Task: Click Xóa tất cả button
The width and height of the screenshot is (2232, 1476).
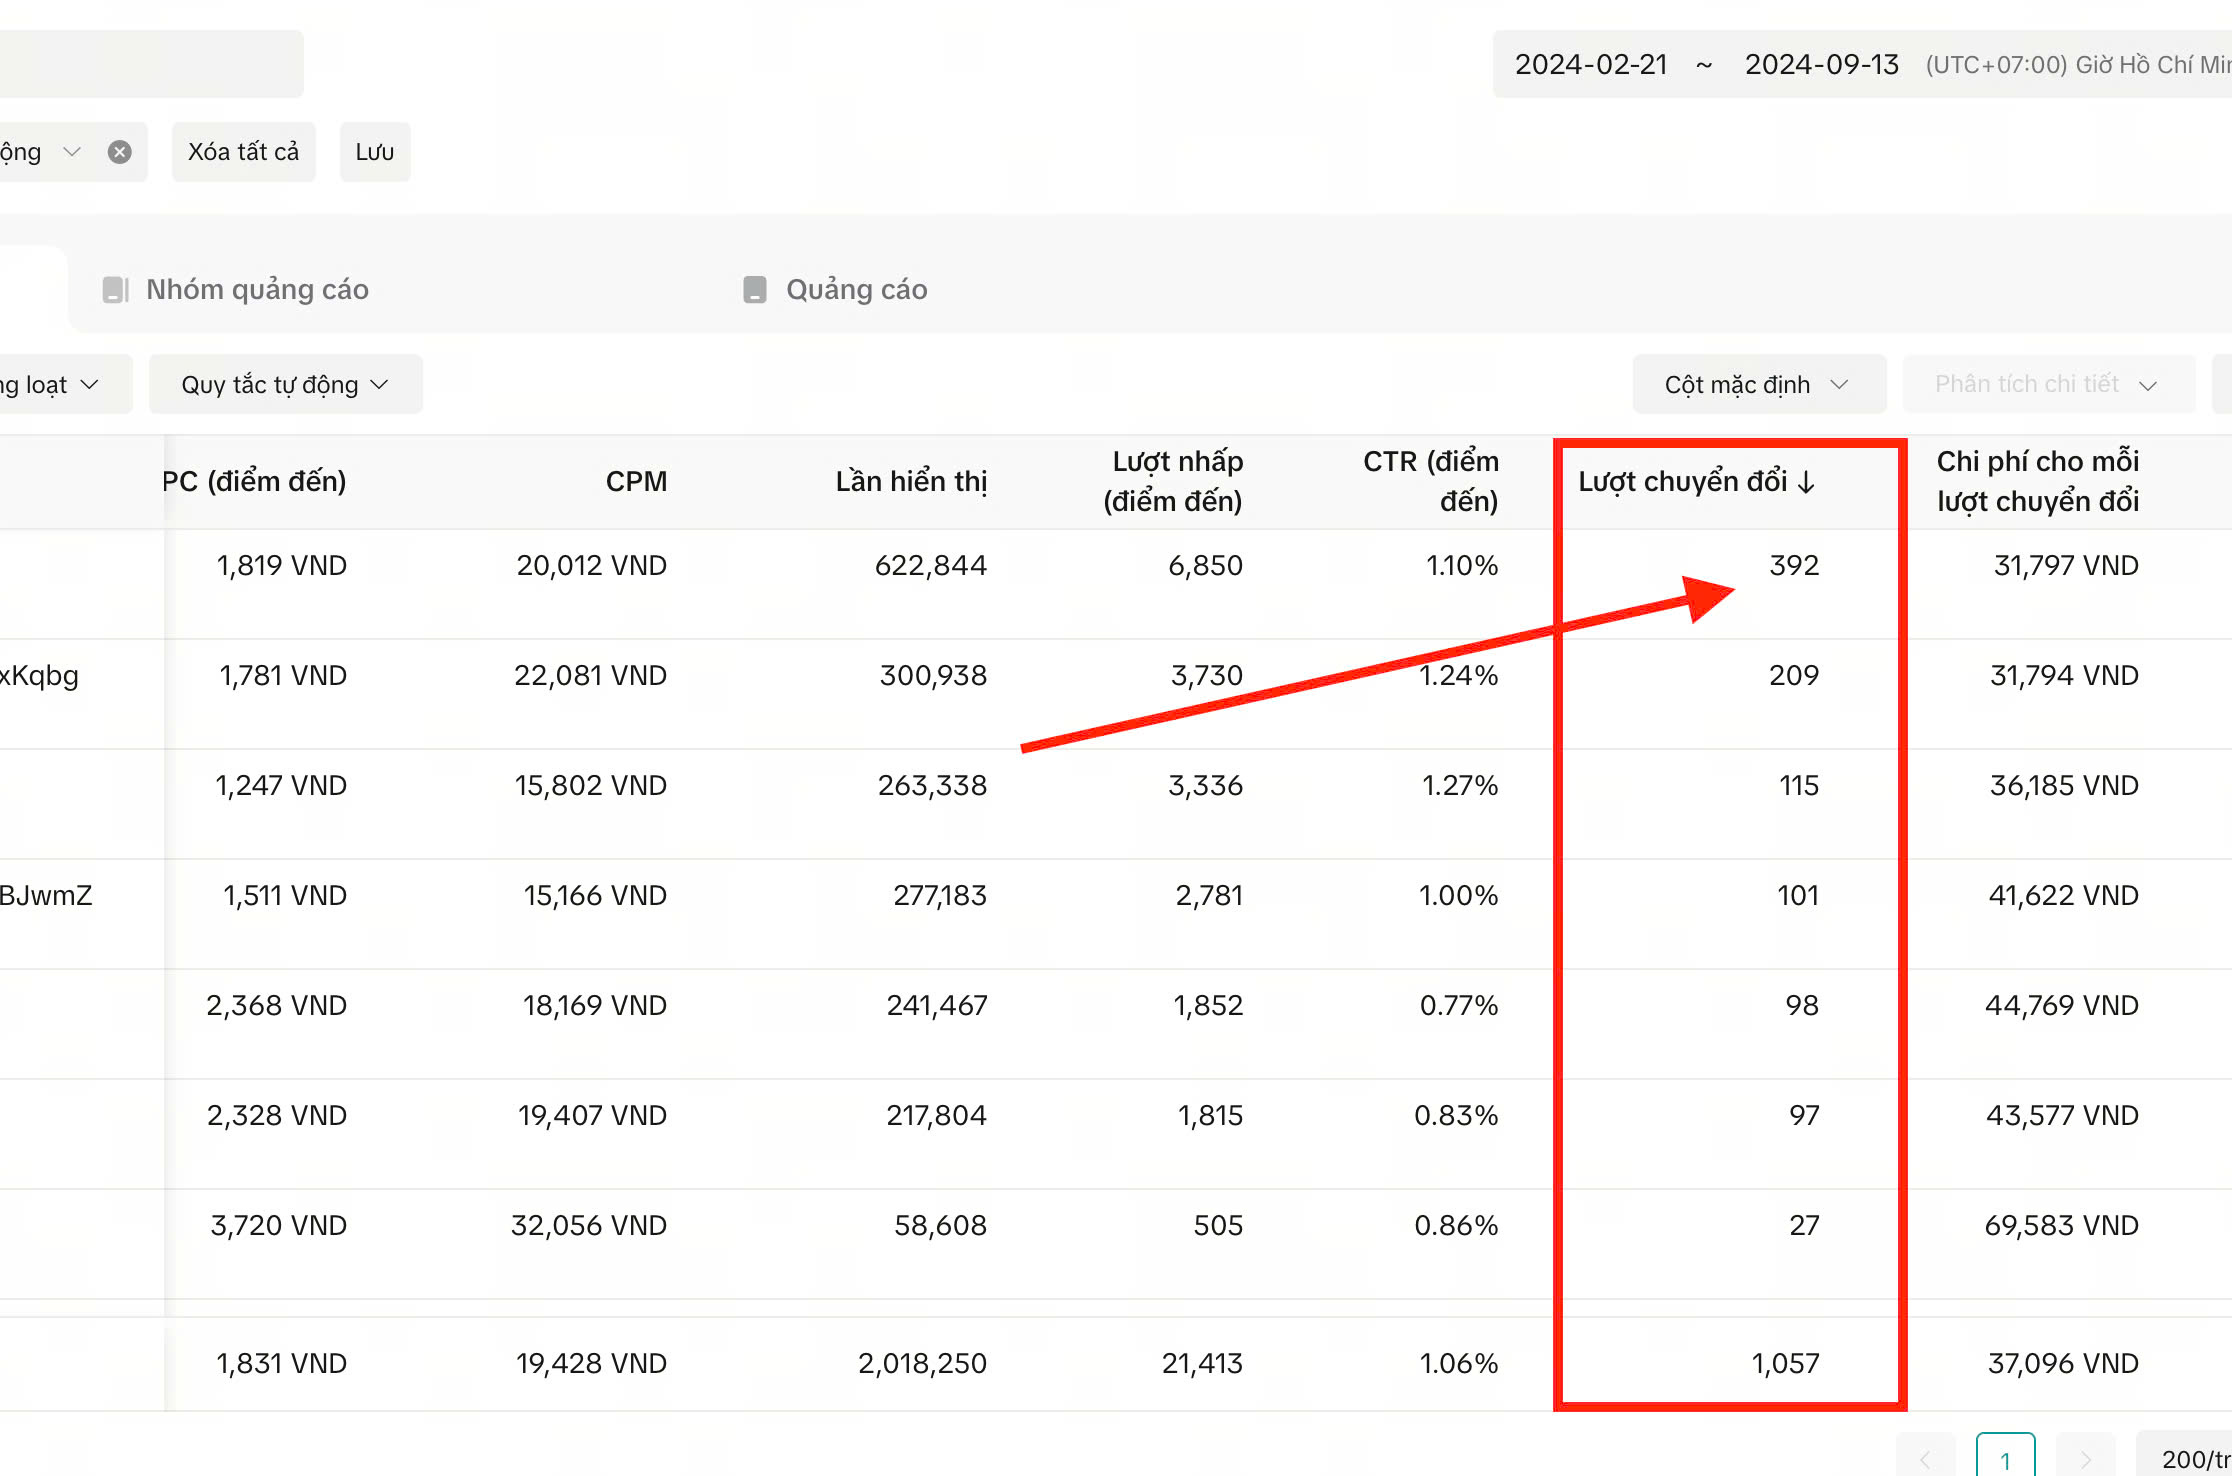Action: tap(244, 152)
